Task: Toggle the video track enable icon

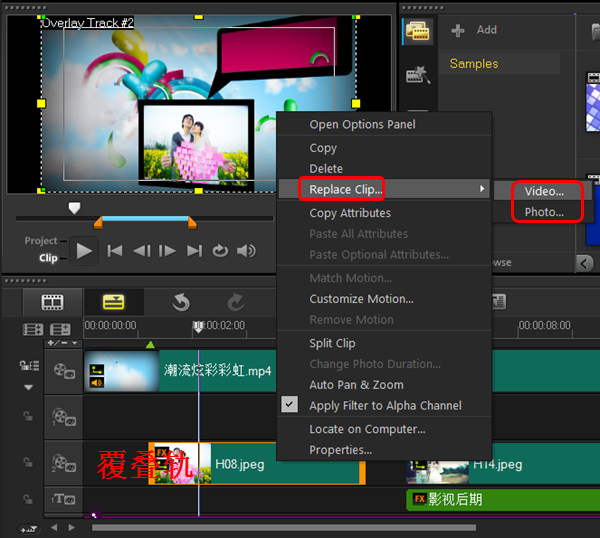Action: point(65,372)
